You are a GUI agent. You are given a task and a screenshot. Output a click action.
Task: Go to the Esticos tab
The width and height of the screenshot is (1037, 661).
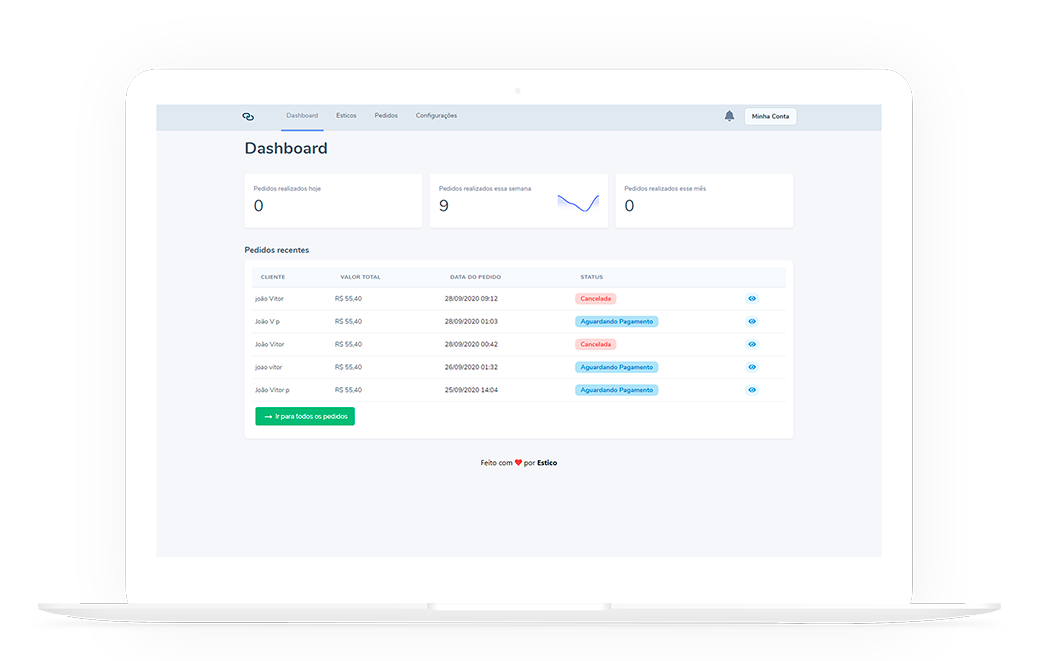coord(346,116)
